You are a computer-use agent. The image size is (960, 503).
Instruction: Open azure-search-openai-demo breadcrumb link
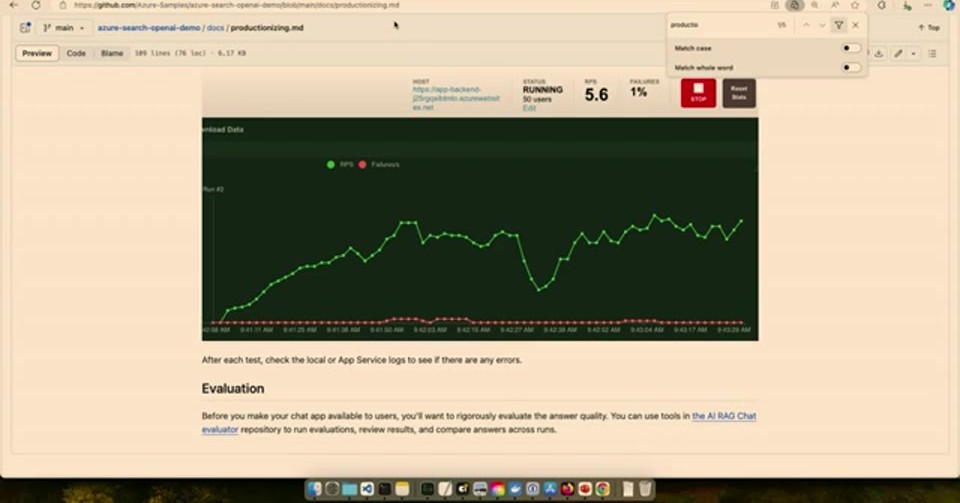[x=149, y=28]
